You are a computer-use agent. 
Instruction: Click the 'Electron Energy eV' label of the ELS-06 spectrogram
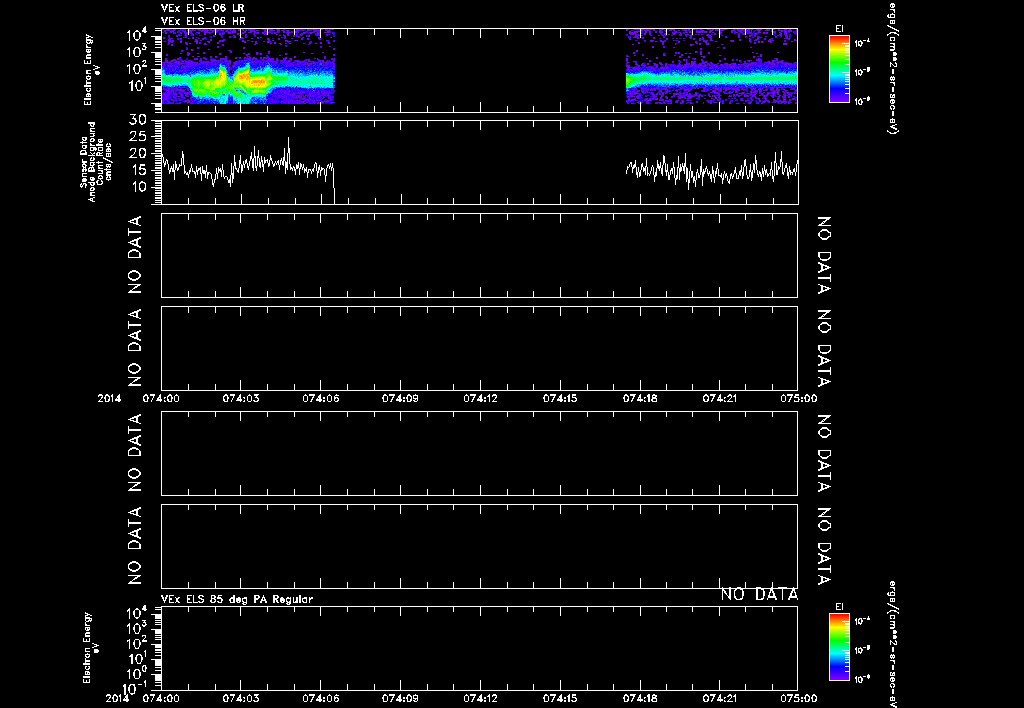coord(92,69)
